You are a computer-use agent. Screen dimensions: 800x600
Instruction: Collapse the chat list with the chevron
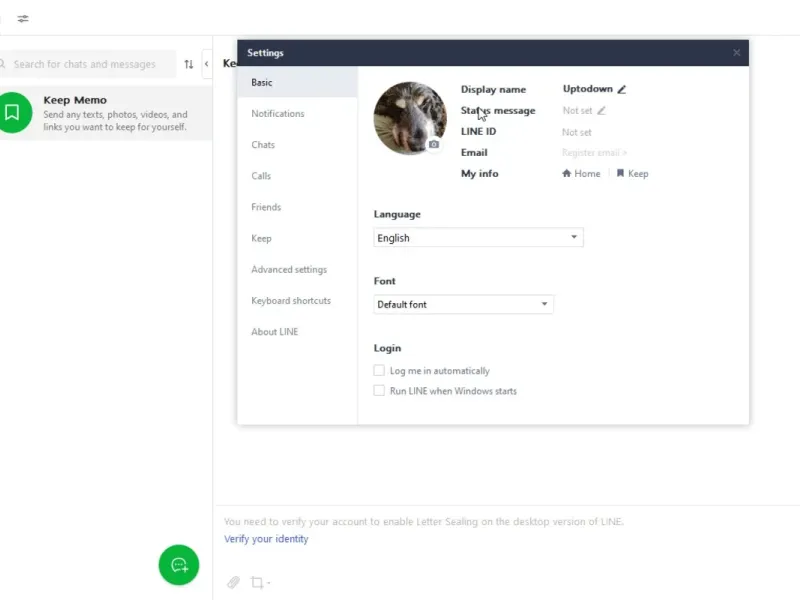point(207,64)
